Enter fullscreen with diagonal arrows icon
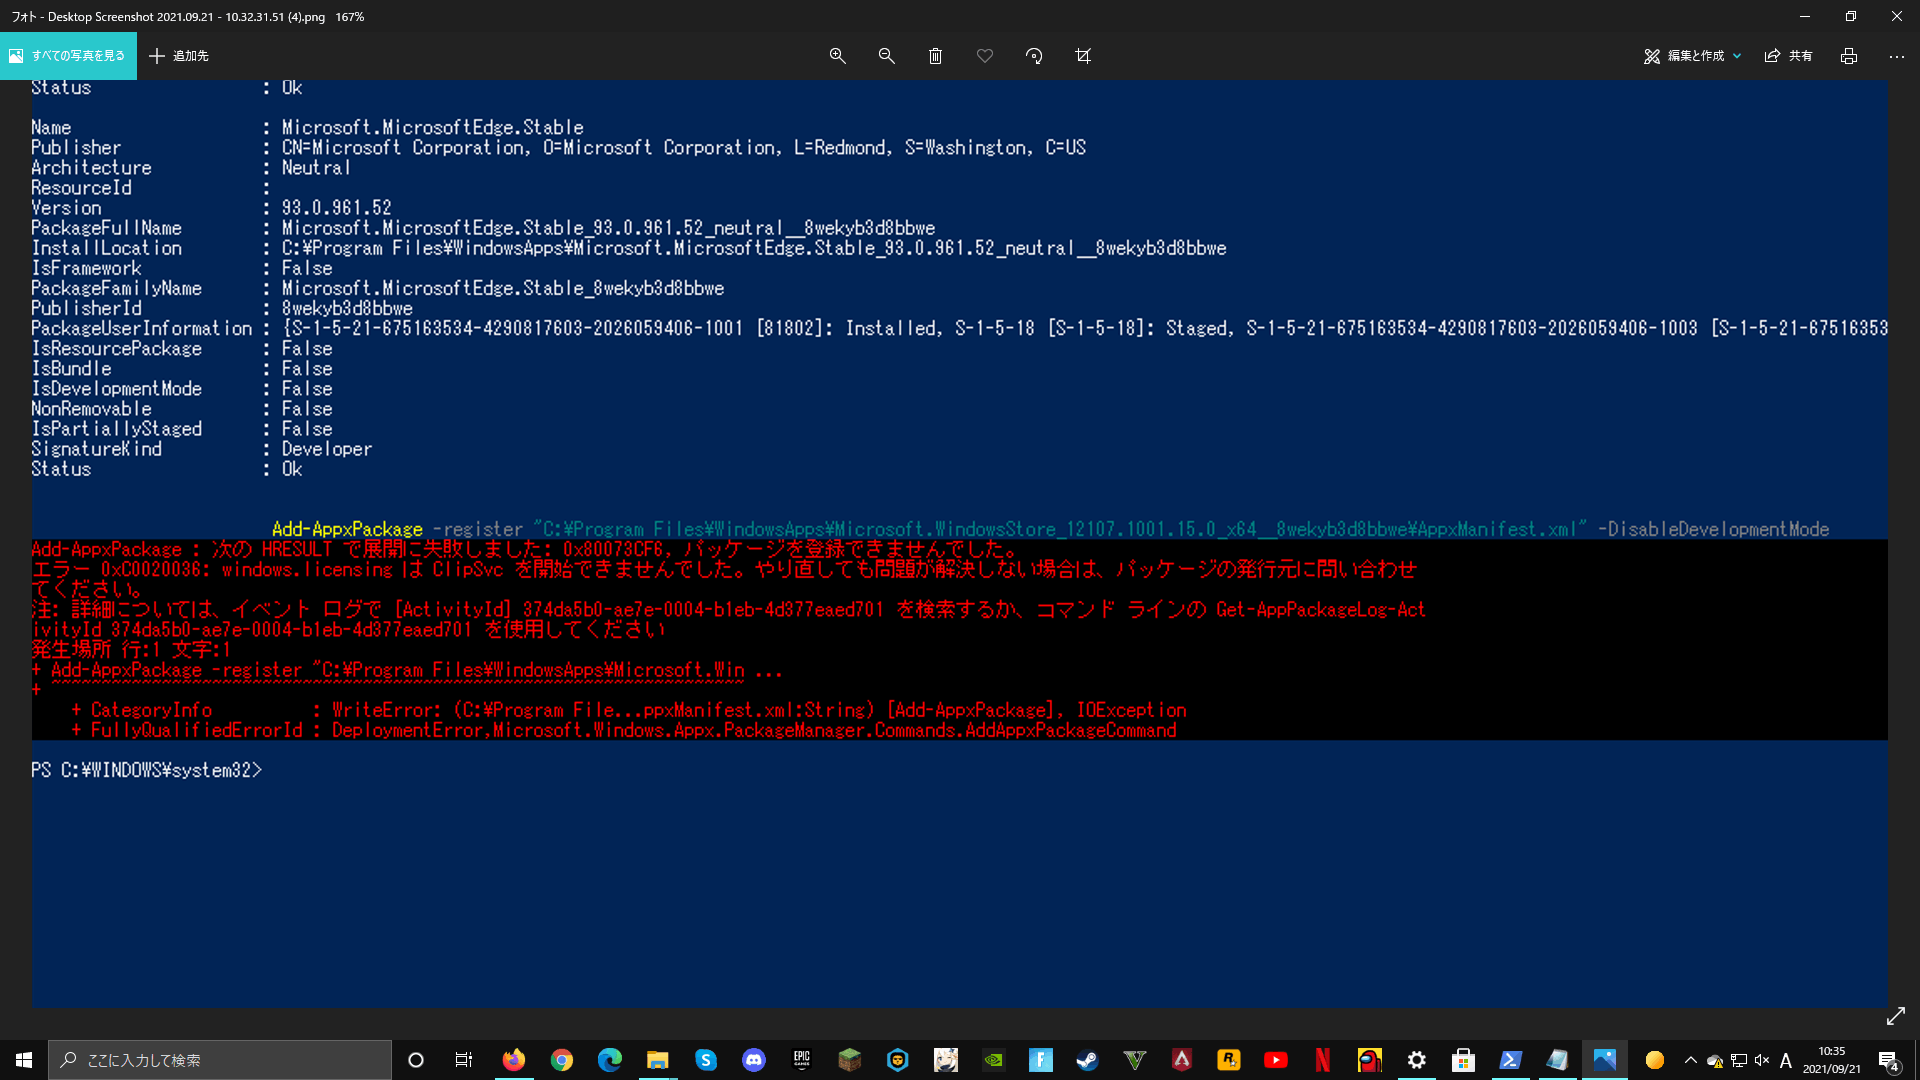 pos(1896,1016)
